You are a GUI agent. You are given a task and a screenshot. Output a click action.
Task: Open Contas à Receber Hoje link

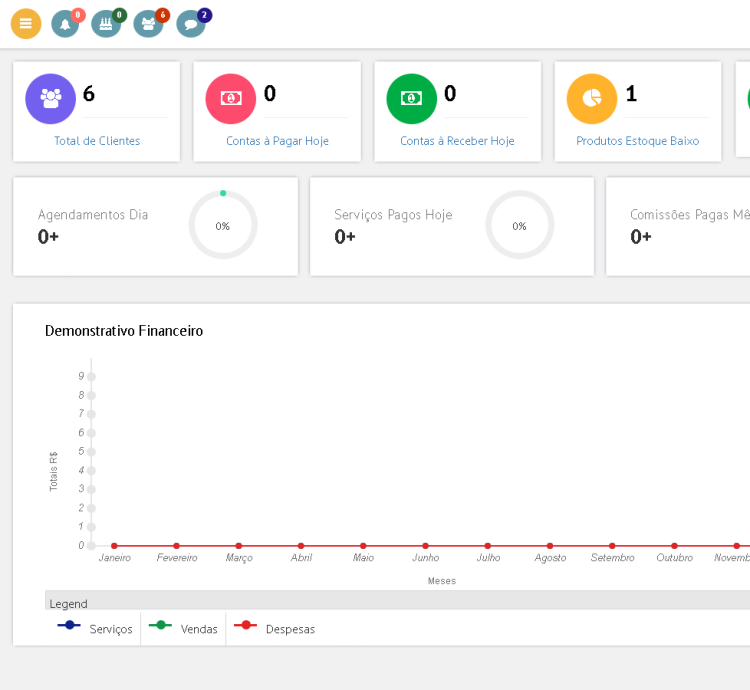[457, 141]
